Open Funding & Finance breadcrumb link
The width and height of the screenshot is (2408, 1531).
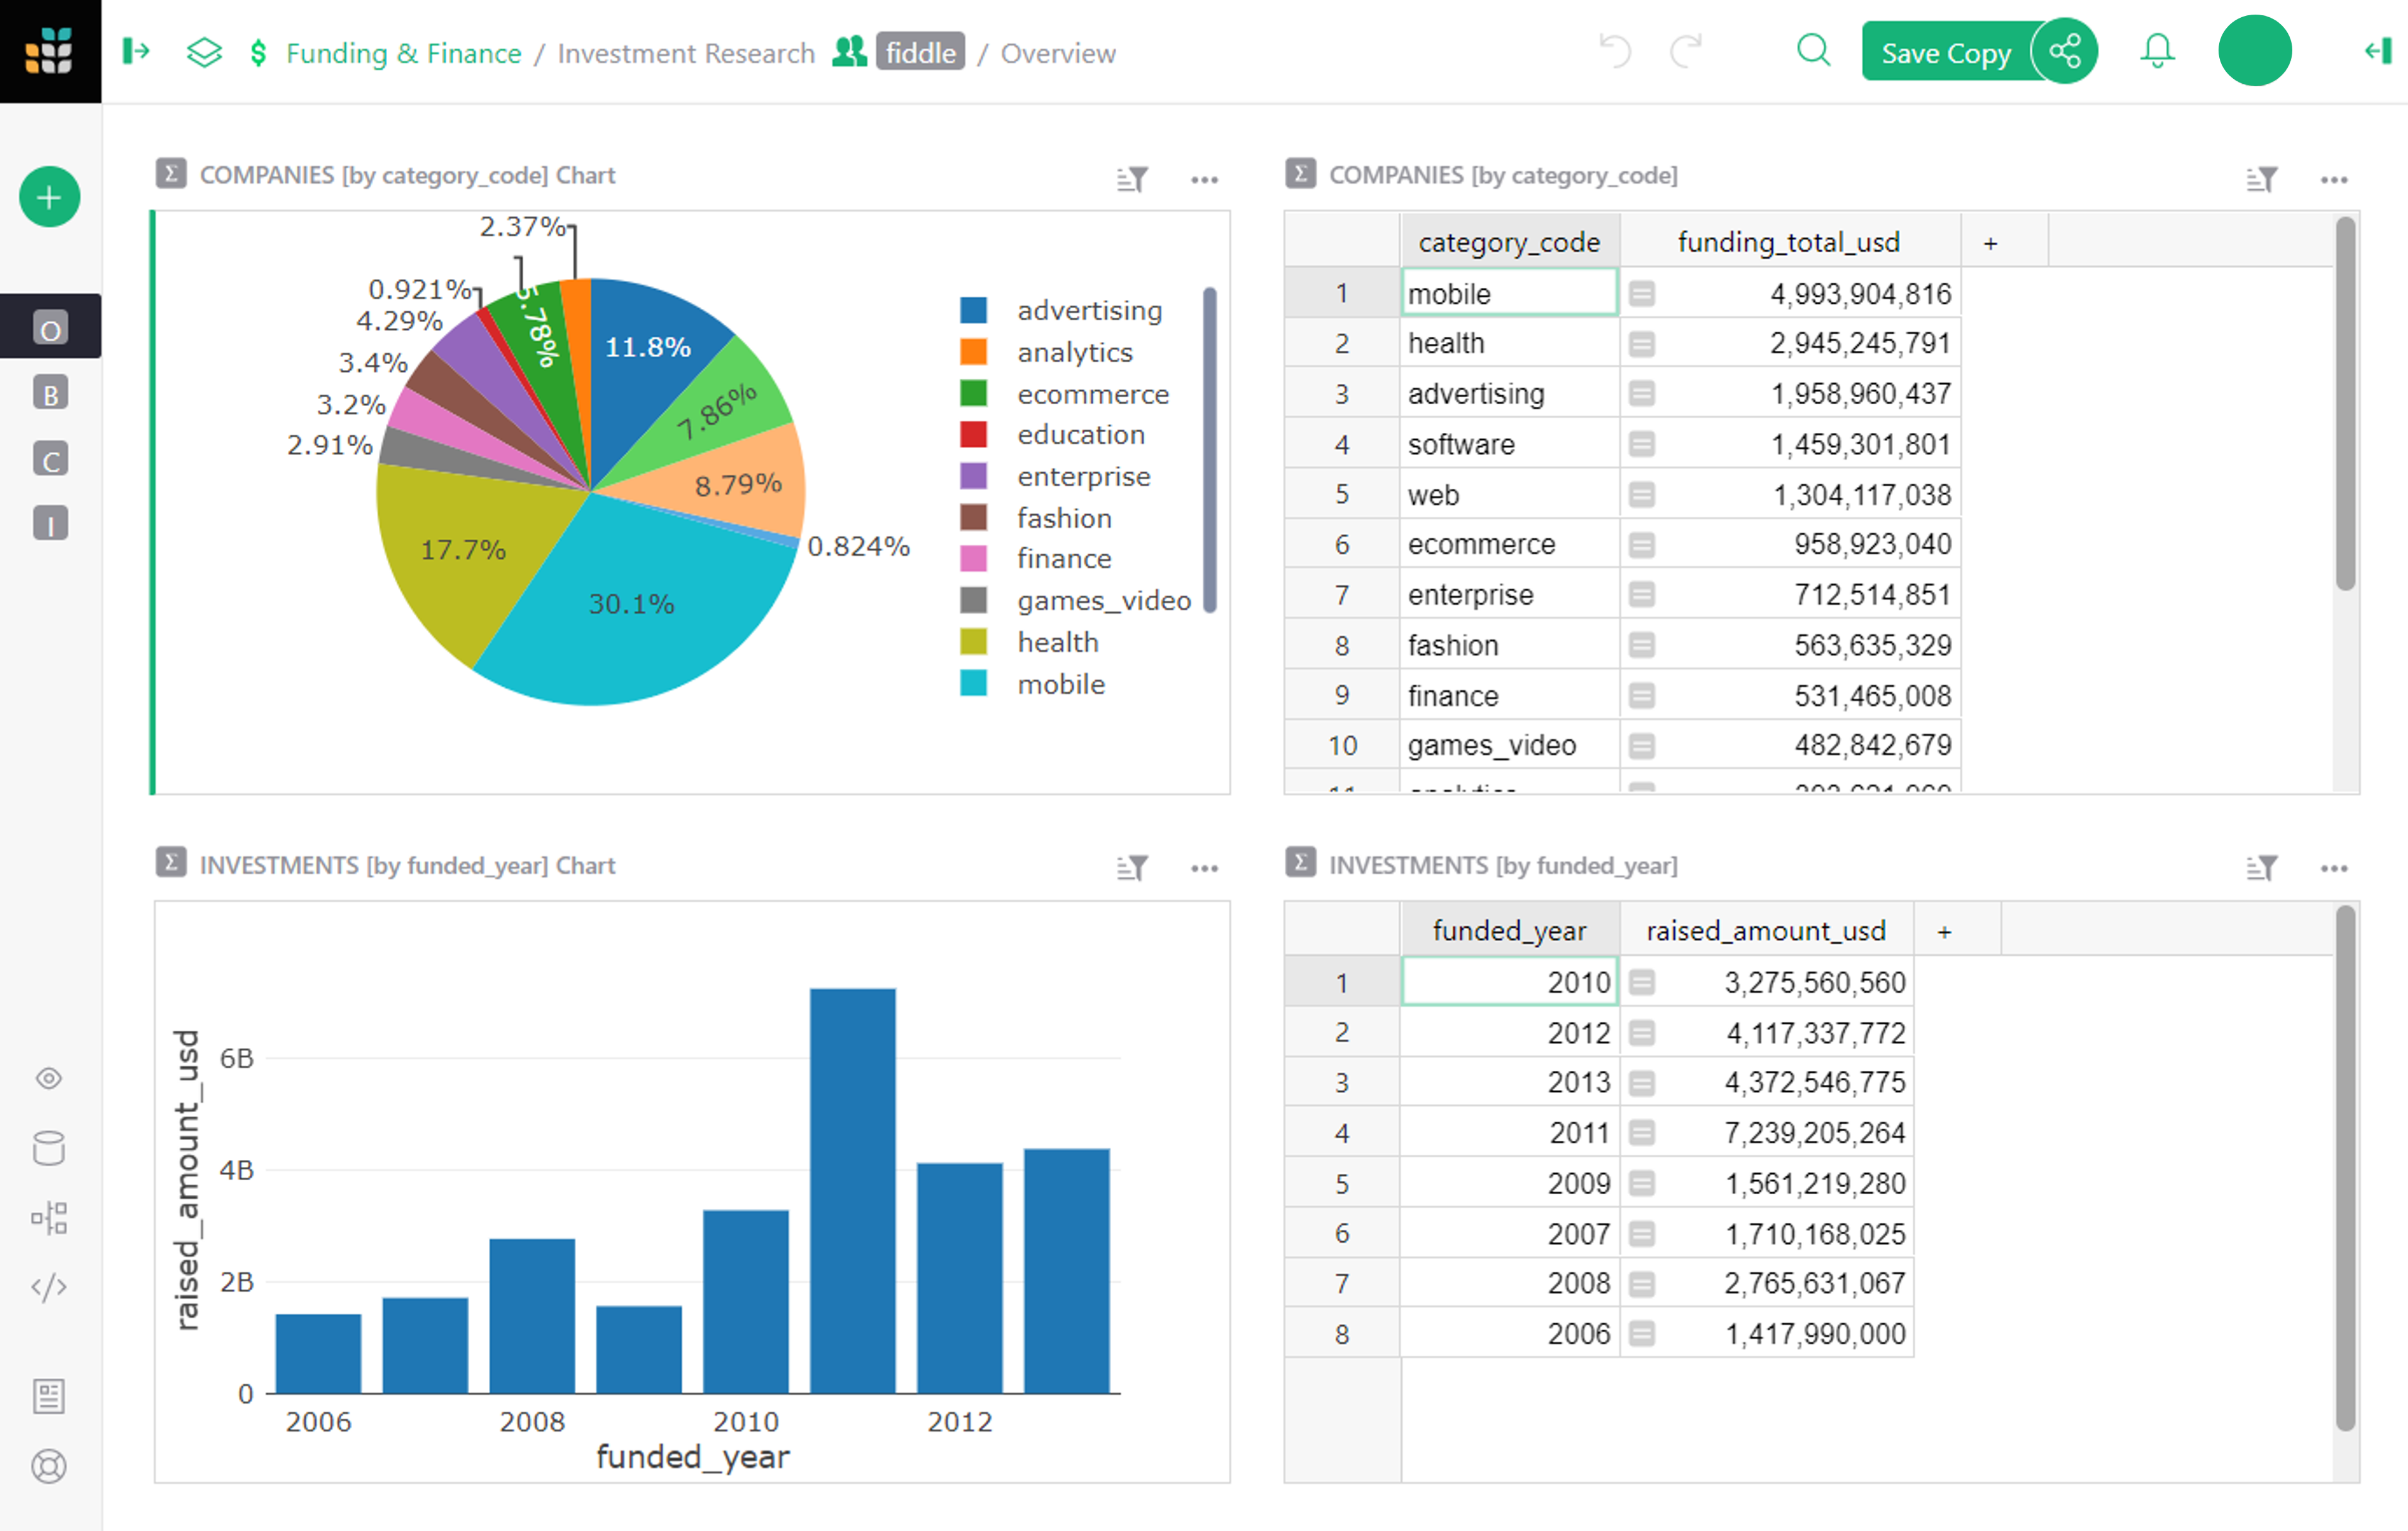(x=403, y=53)
